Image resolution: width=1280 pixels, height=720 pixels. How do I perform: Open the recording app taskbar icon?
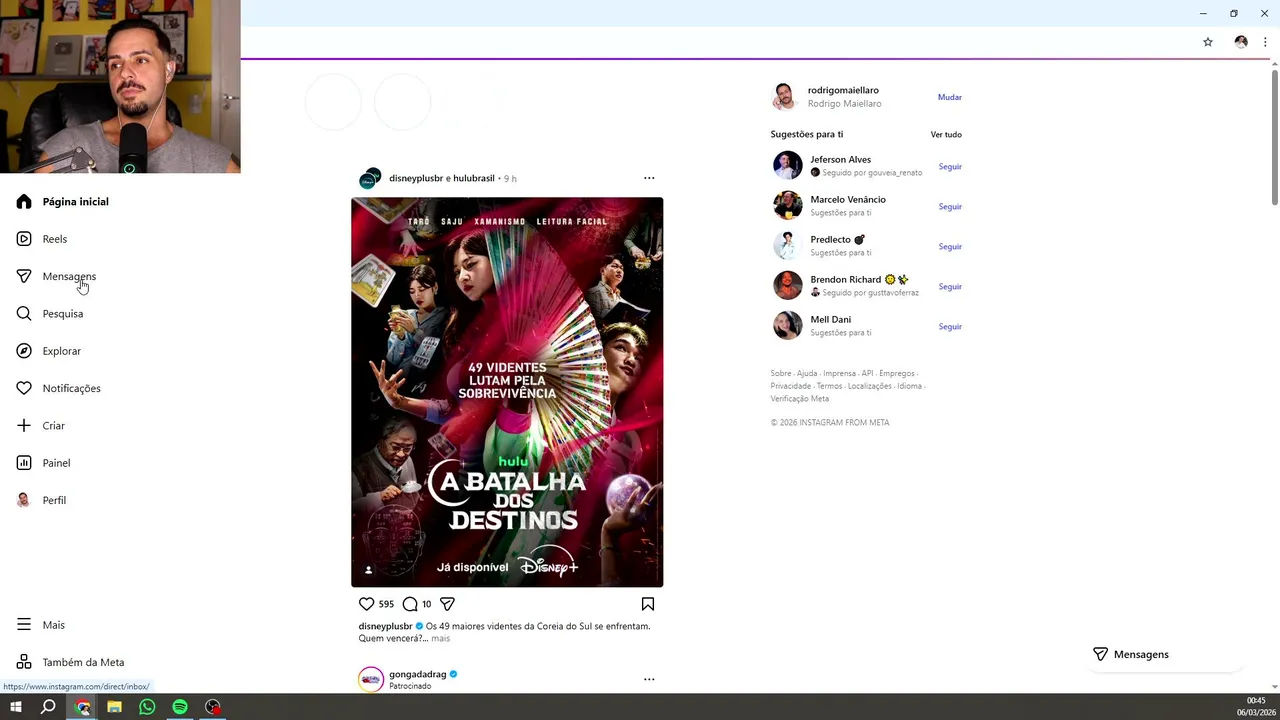tap(213, 707)
